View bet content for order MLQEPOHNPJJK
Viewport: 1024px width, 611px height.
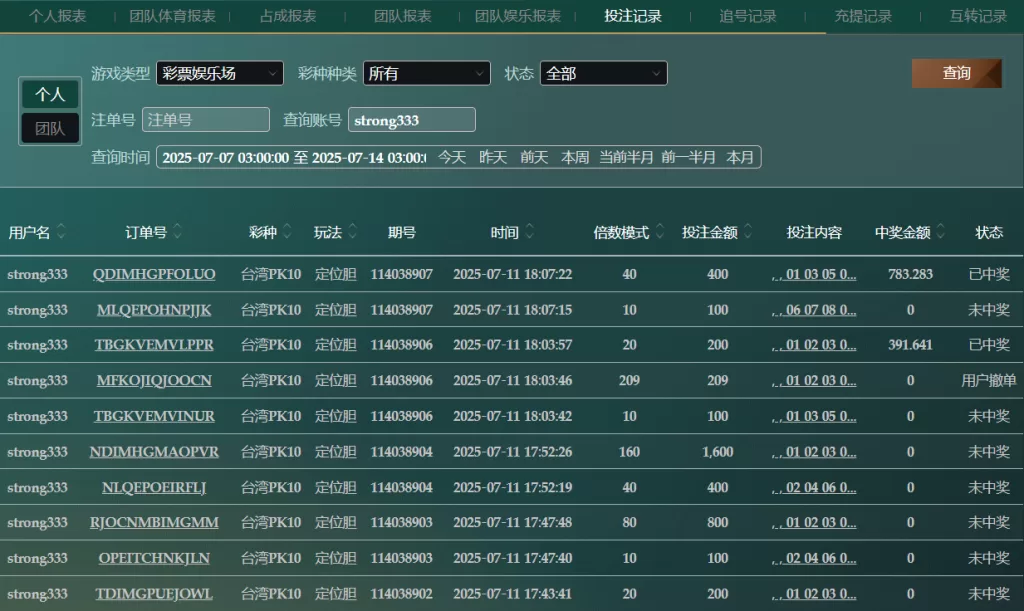pyautogui.click(x=814, y=310)
